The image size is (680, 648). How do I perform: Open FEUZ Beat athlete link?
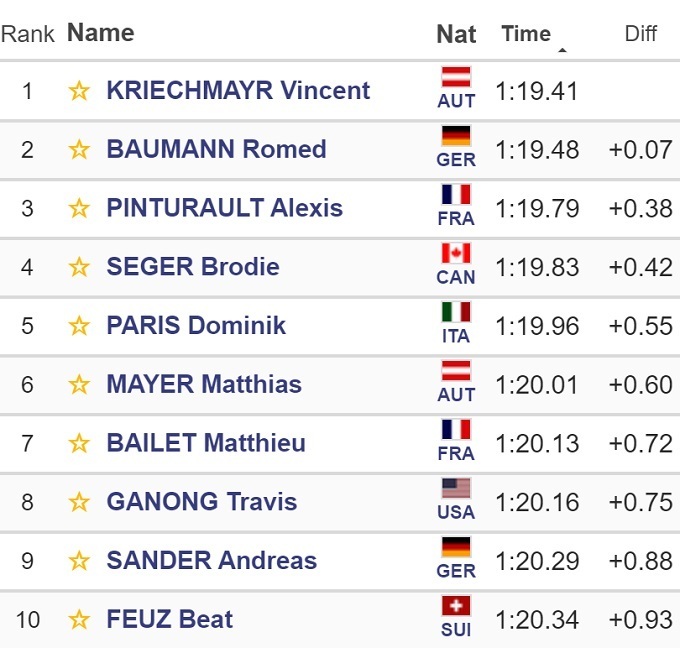pyautogui.click(x=169, y=619)
